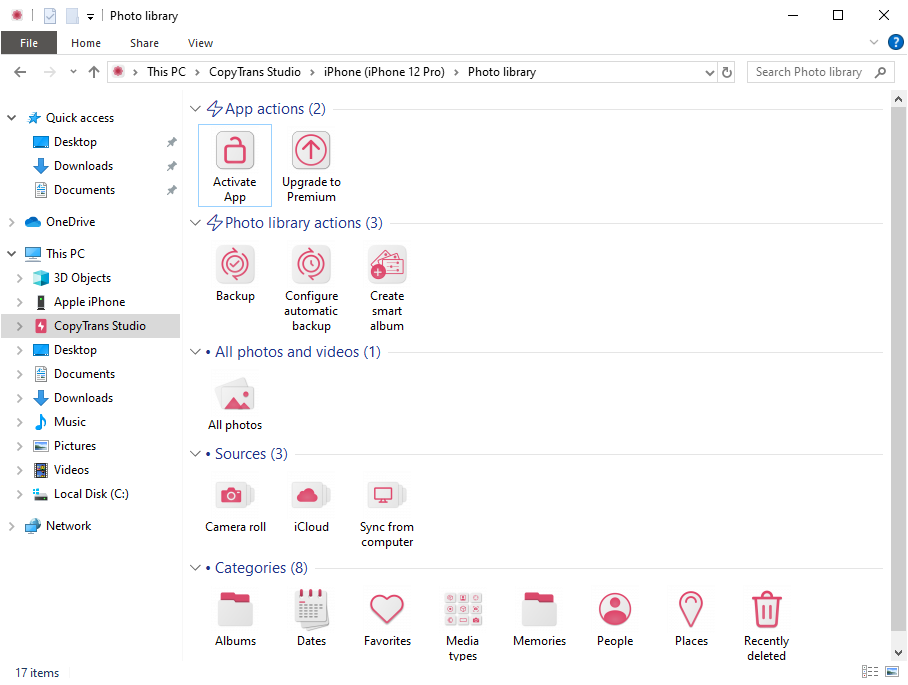Image resolution: width=908 pixels, height=685 pixels.
Task: Click iPhone (iPhone 12 Pro) breadcrumb
Action: (384, 72)
